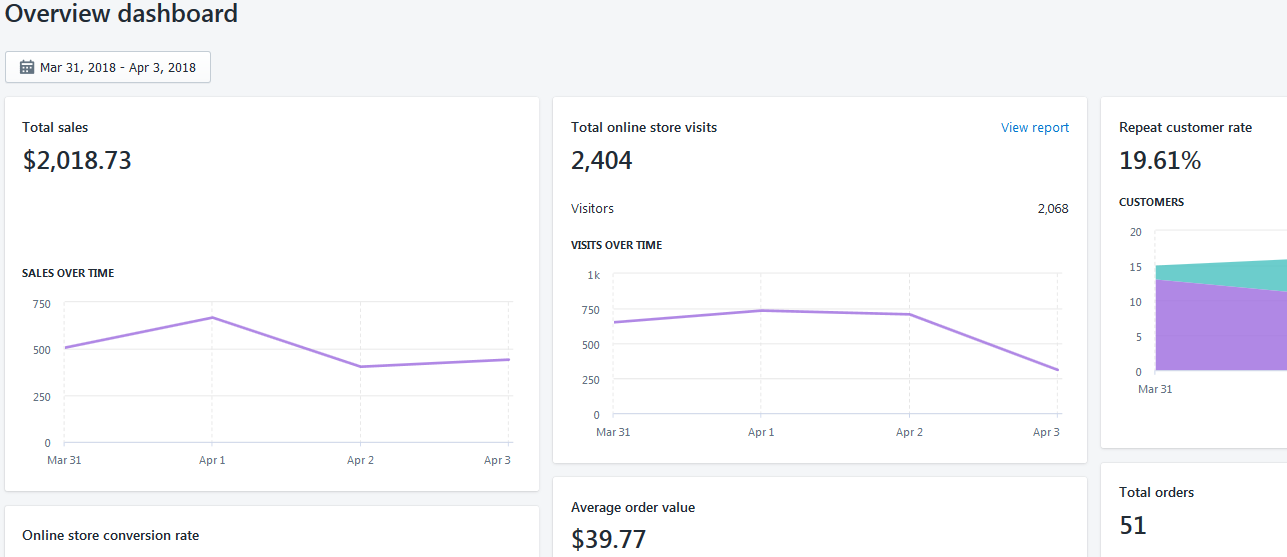Select the Repeat customer rate heading

1185,128
